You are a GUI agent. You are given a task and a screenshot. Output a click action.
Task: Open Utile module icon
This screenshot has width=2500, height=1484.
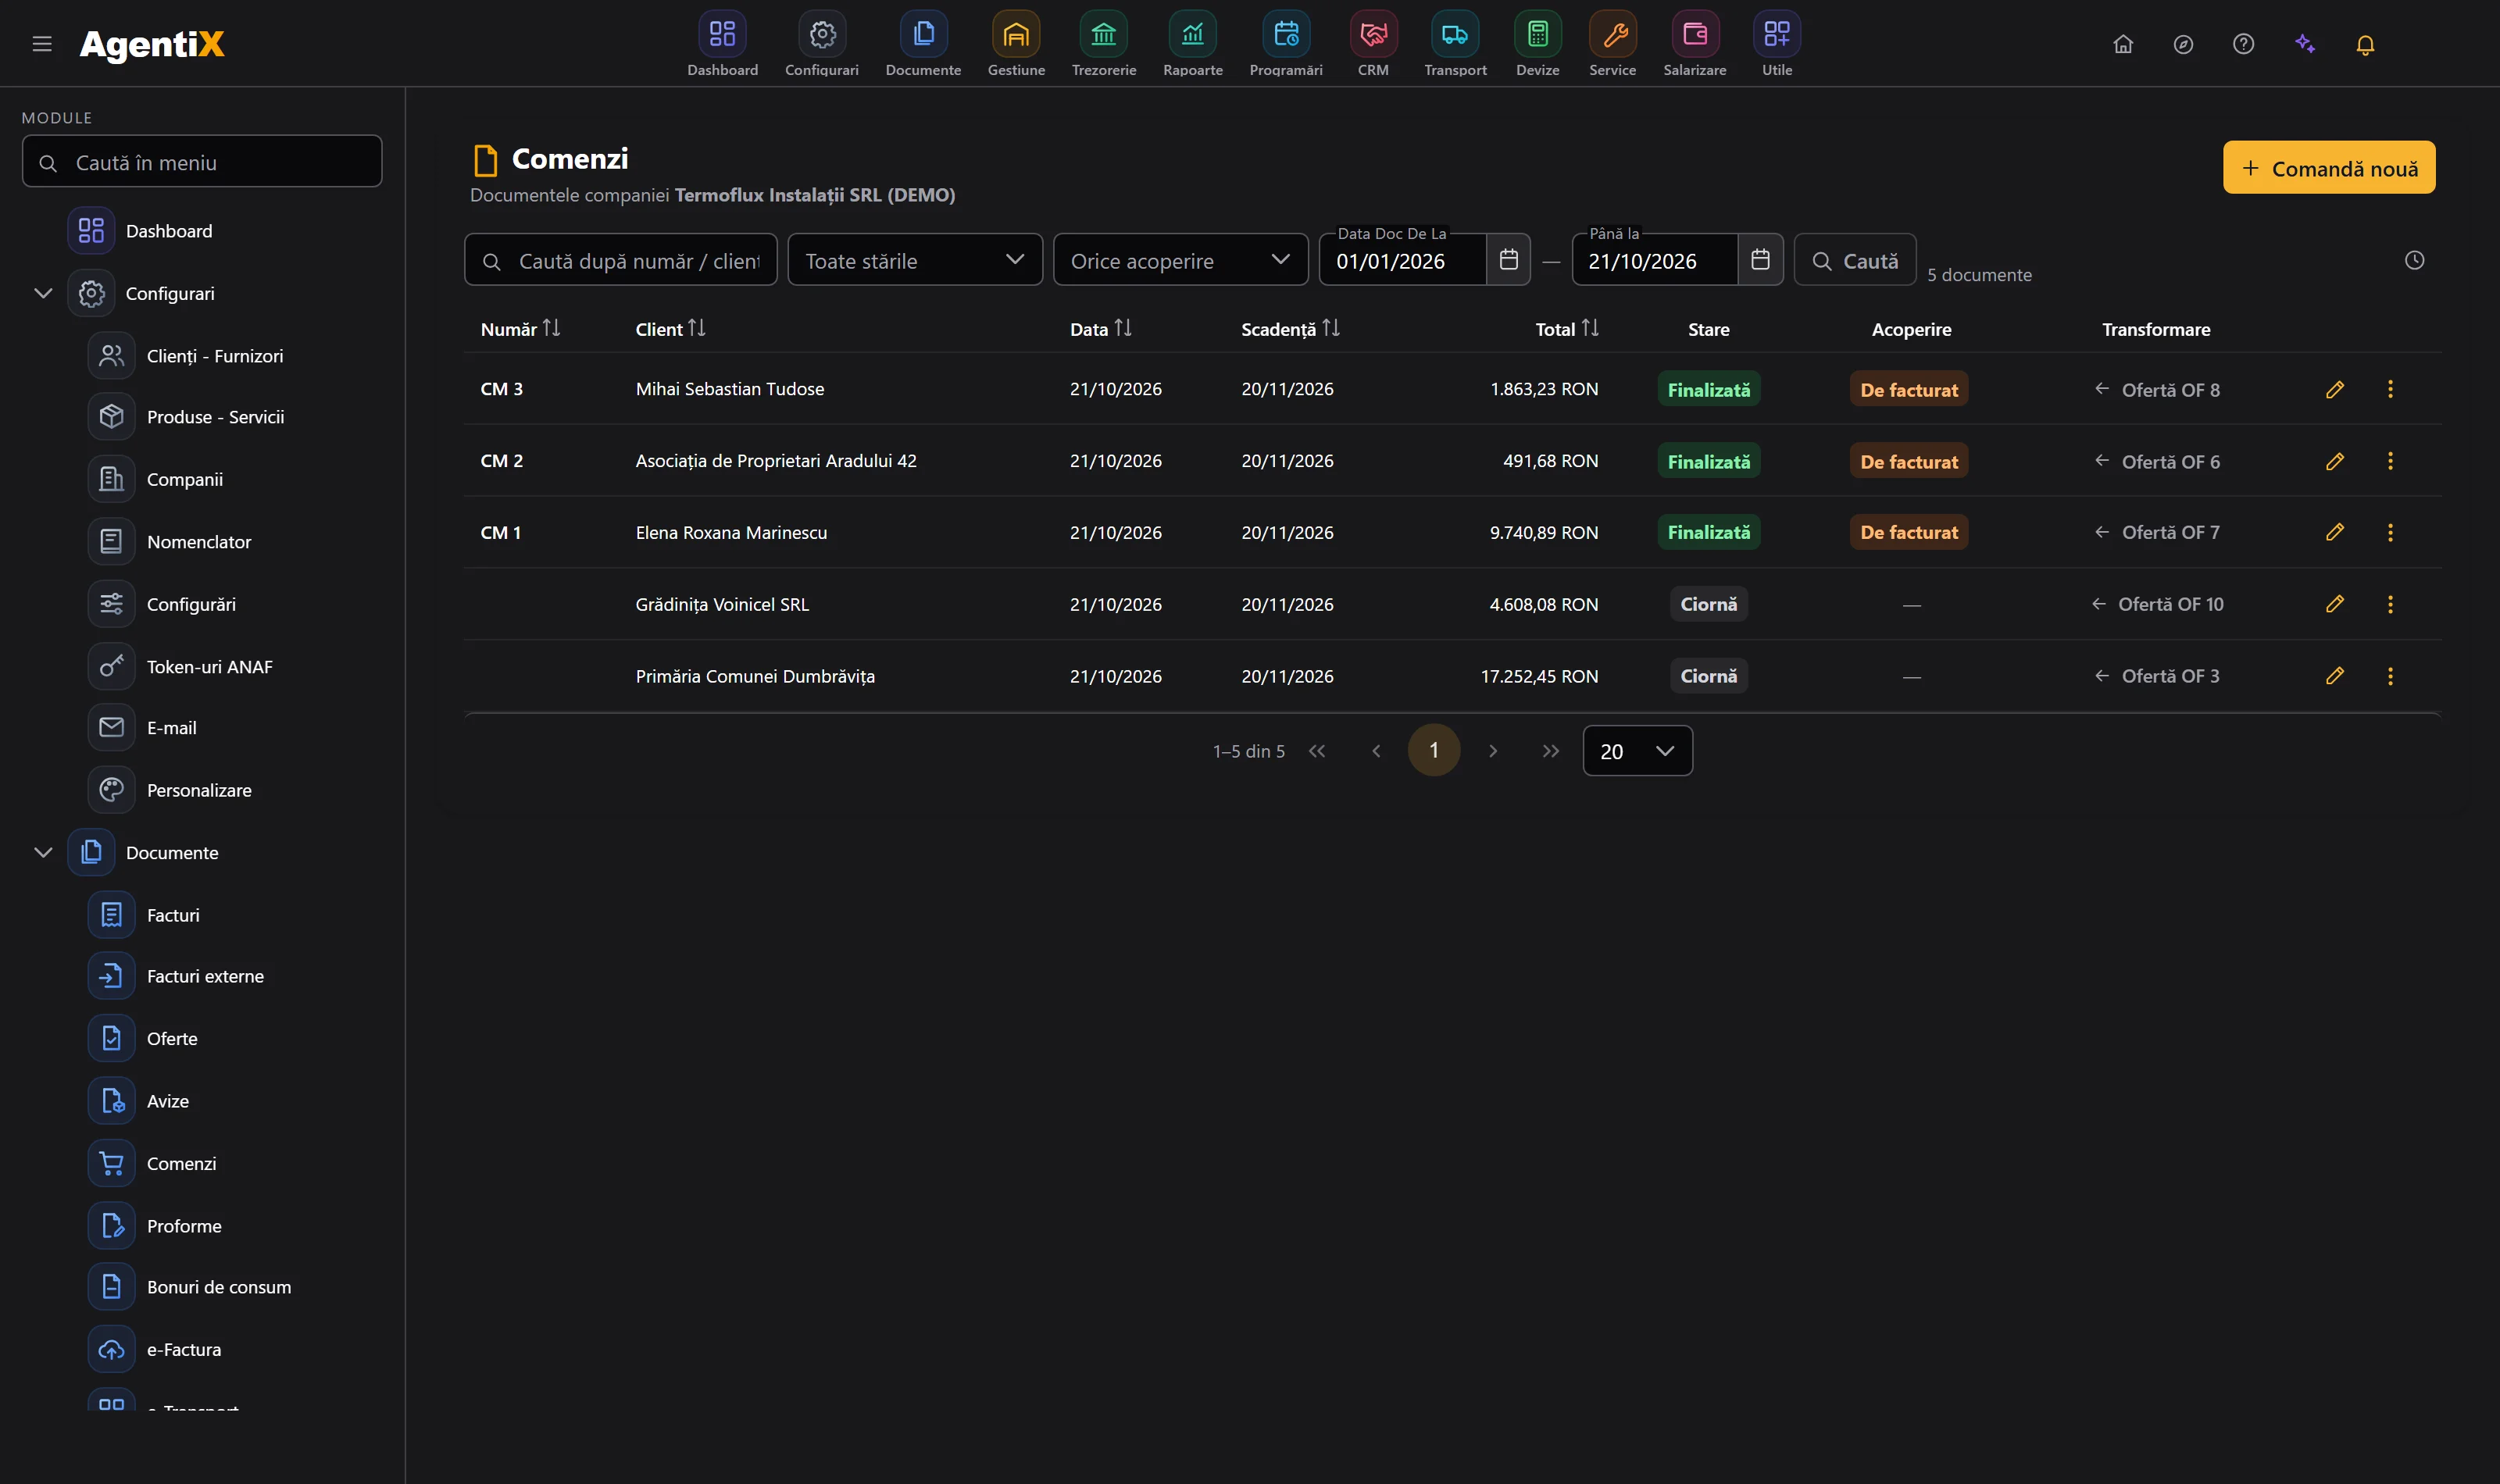pos(1776,35)
